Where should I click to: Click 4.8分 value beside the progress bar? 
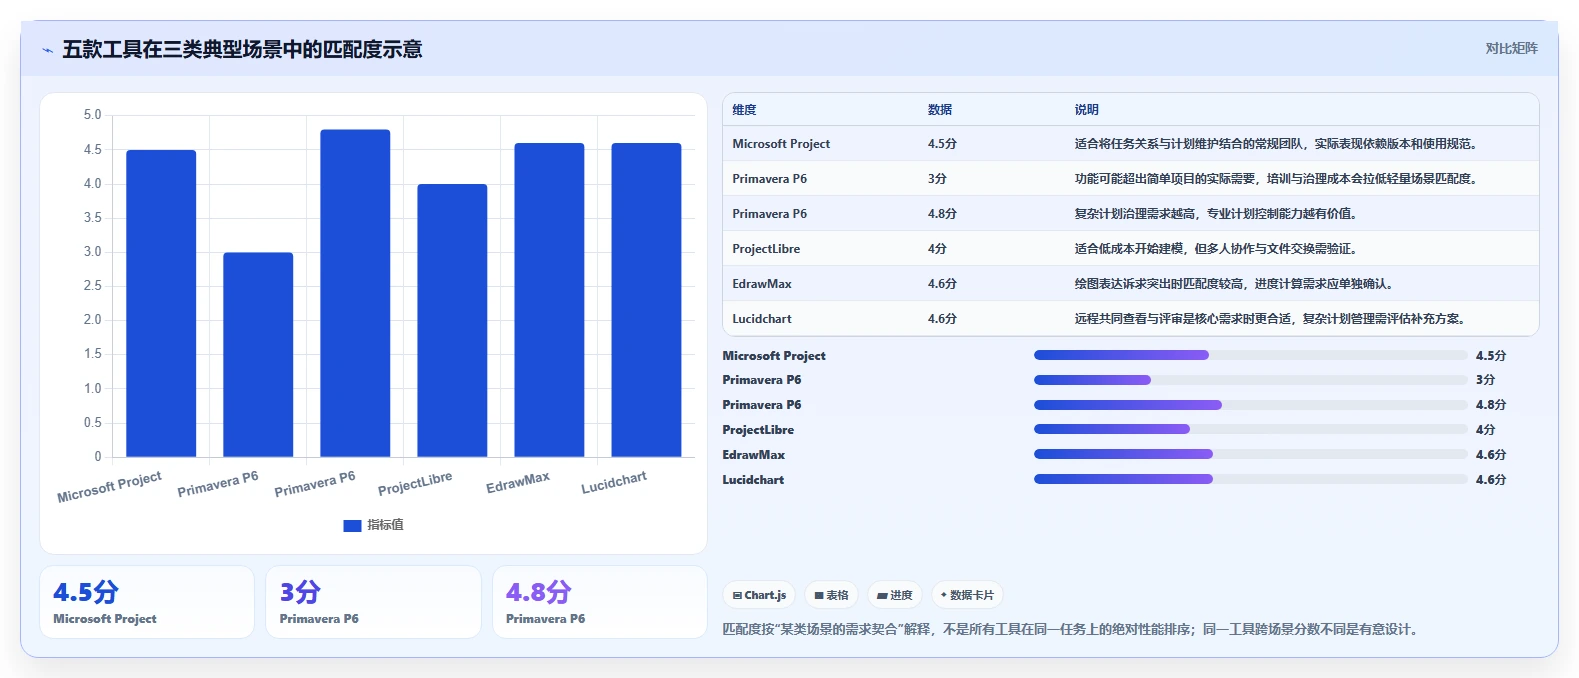pos(1491,405)
